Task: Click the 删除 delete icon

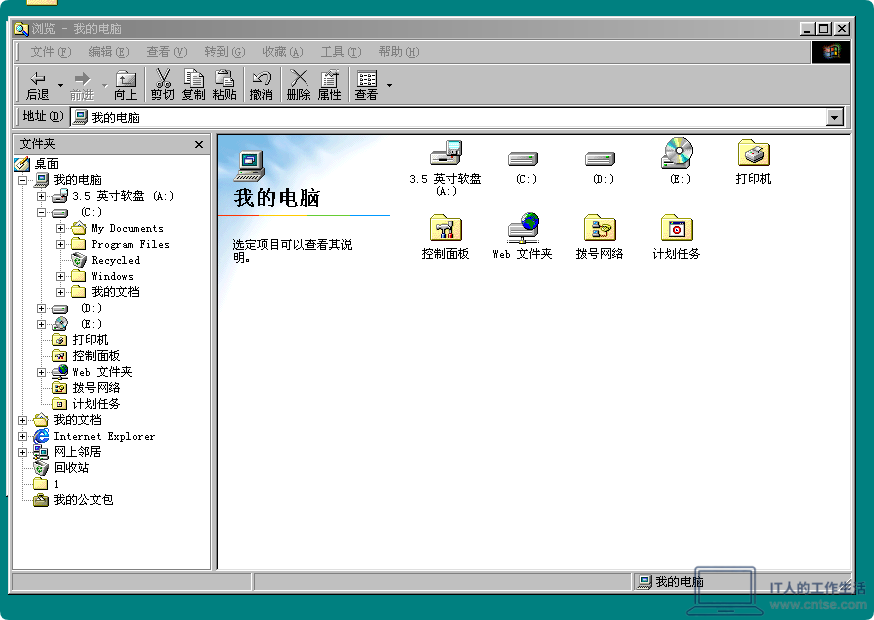Action: coord(299,85)
